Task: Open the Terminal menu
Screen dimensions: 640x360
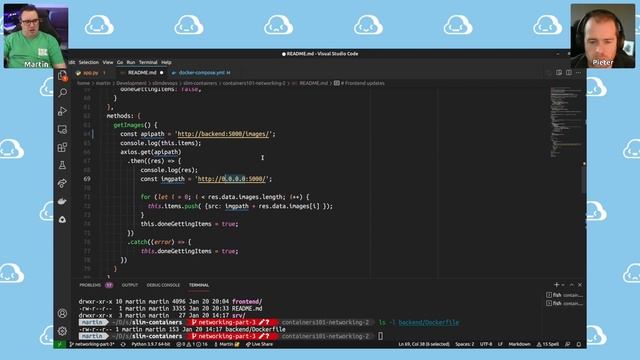Action: coord(148,62)
